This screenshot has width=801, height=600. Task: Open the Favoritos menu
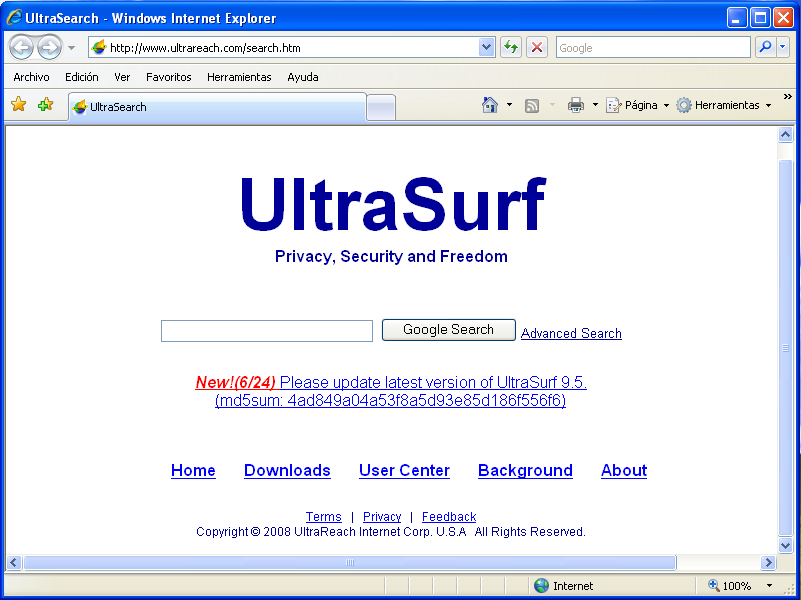click(169, 77)
